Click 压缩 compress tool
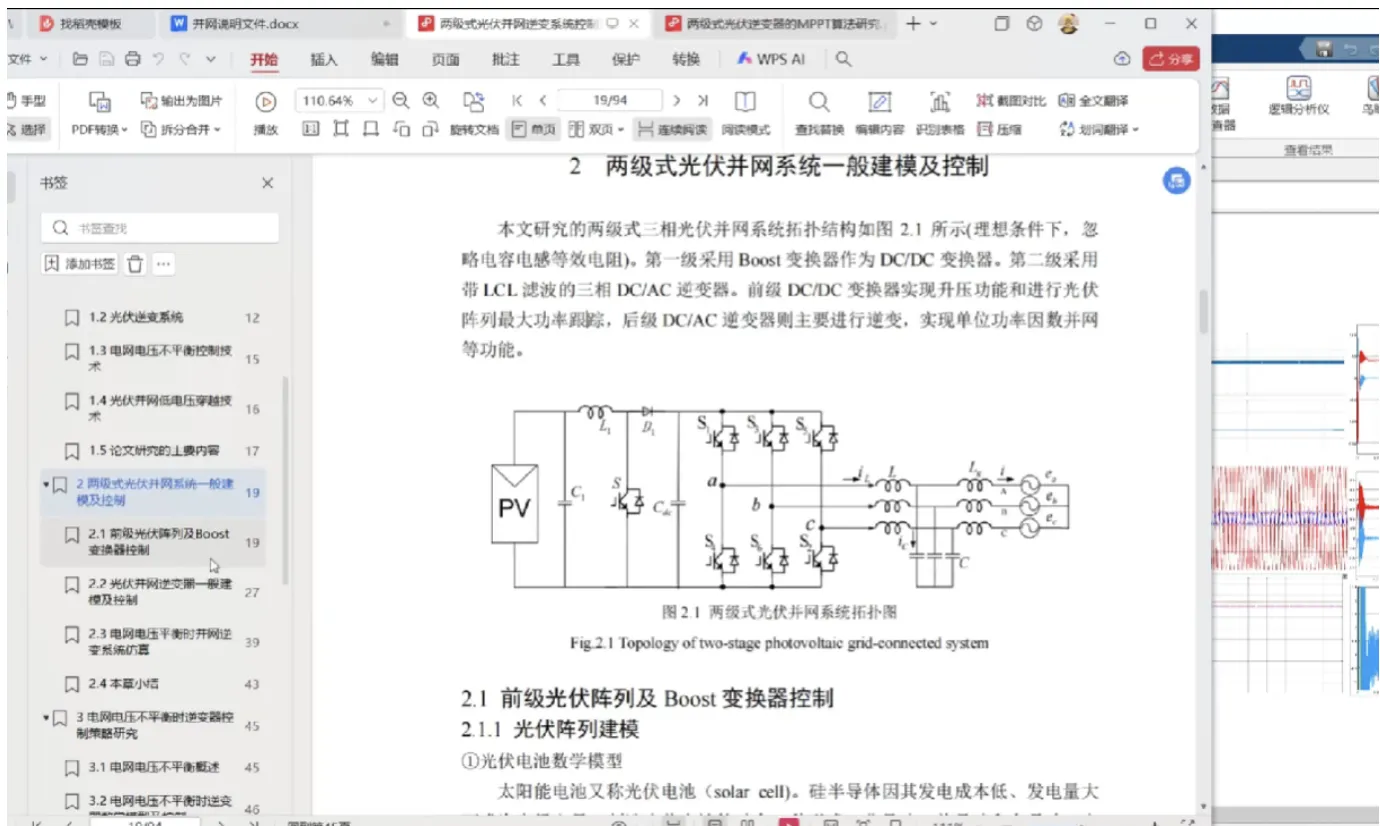The height and width of the screenshot is (826, 1380). [x=999, y=129]
